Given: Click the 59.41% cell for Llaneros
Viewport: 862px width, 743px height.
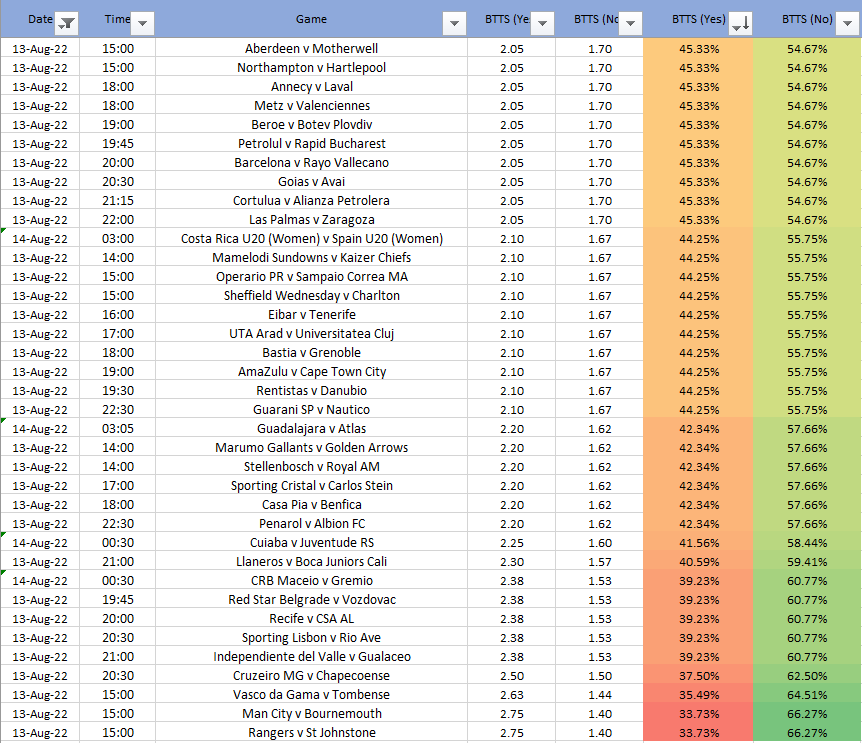Looking at the screenshot, I should tap(807, 562).
